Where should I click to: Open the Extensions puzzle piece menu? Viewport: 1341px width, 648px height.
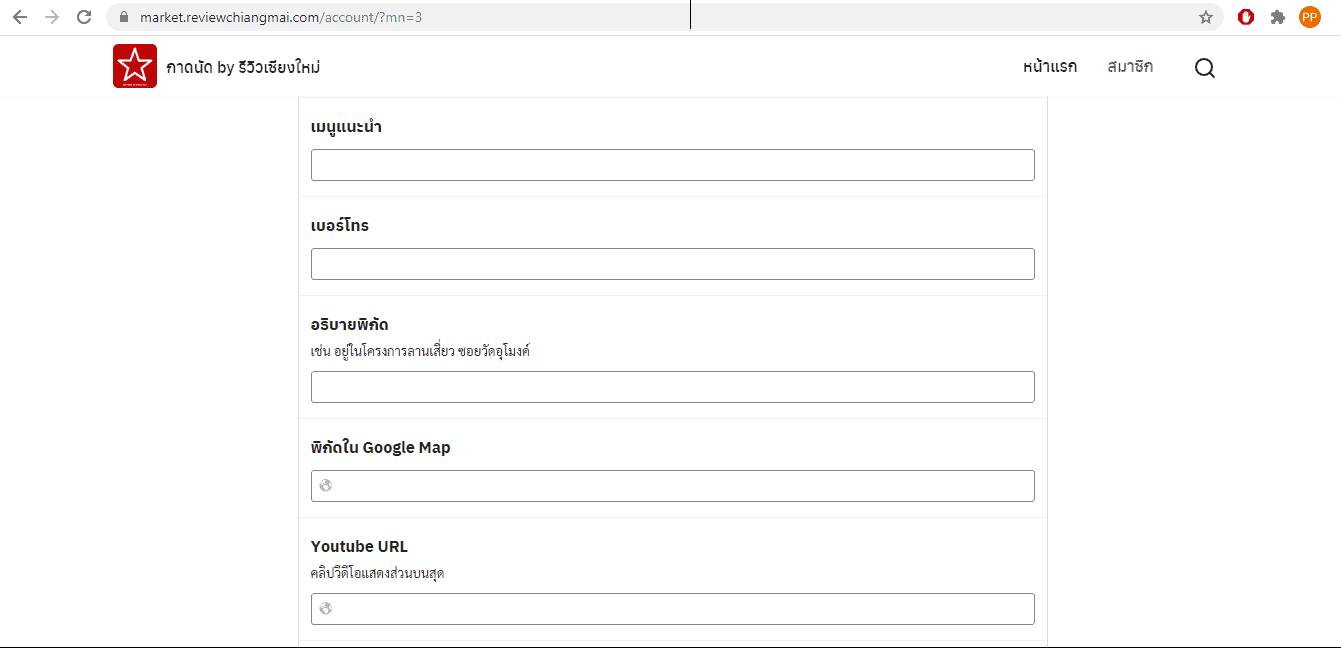click(x=1277, y=17)
